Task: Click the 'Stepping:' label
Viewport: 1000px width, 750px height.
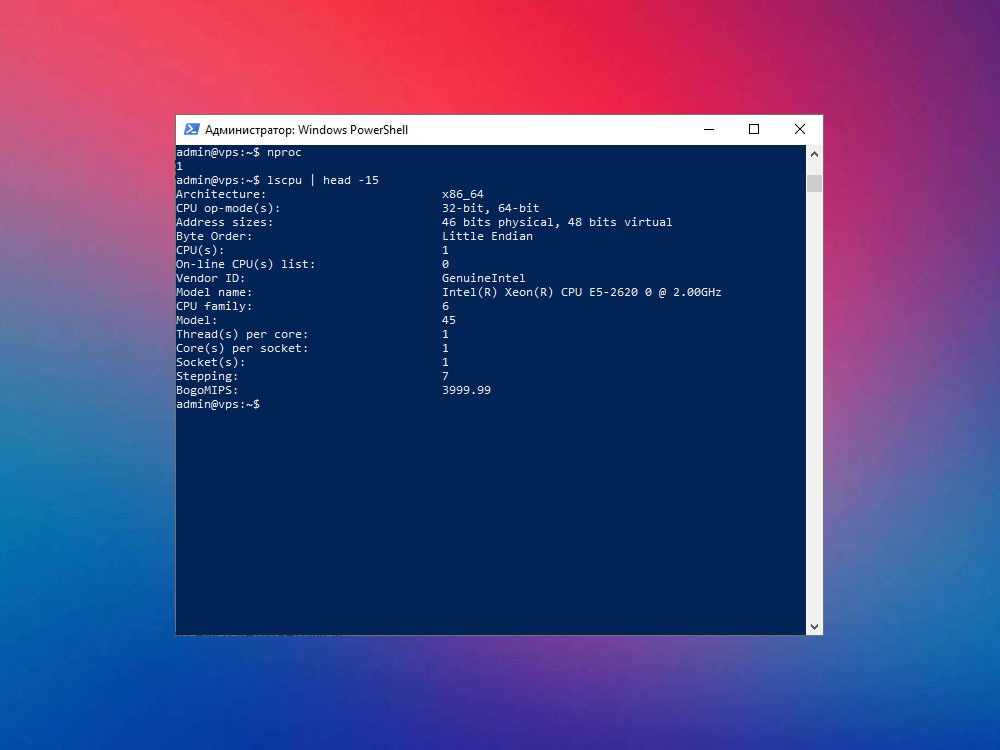Action: (207, 376)
